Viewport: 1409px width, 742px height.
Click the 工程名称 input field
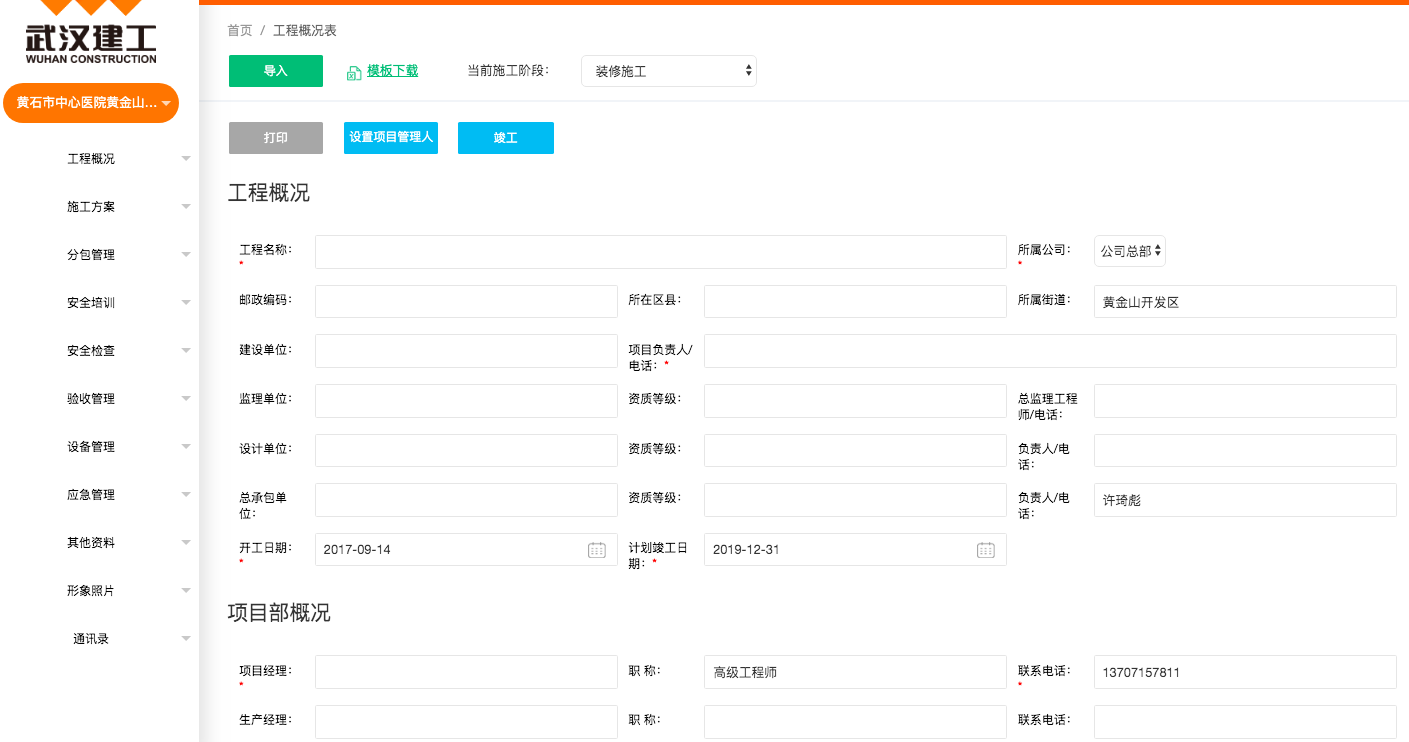(x=661, y=252)
